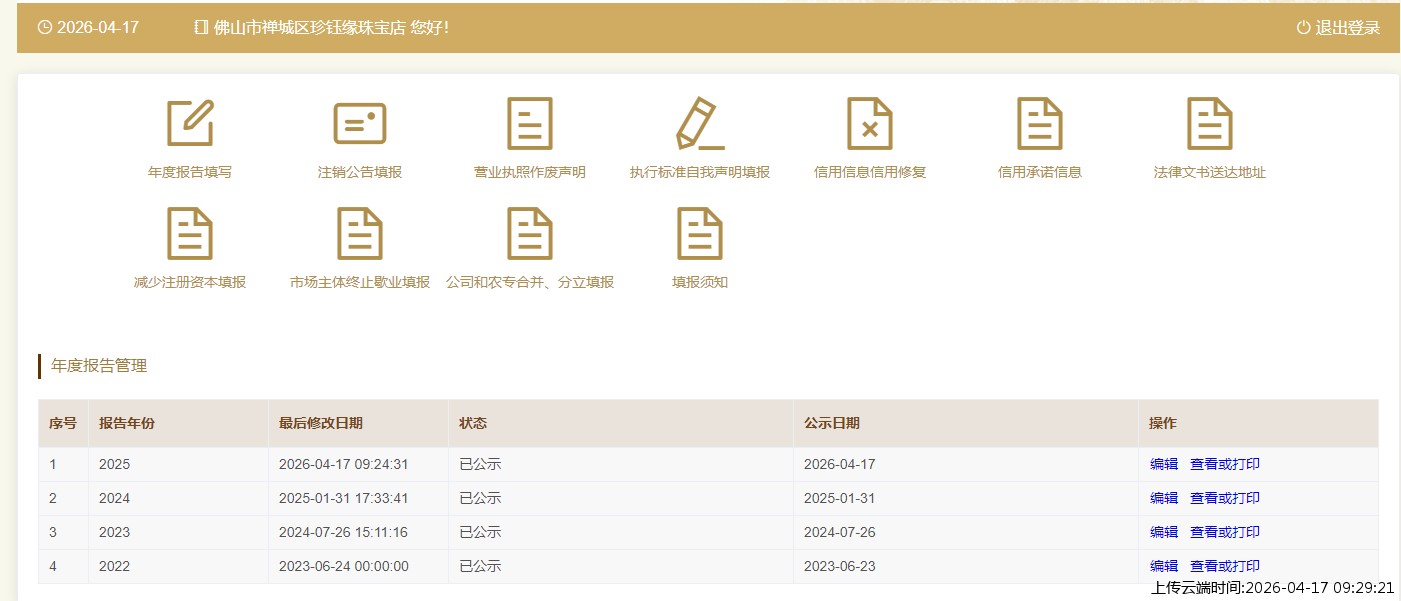Edit the 2025 annual report
The width and height of the screenshot is (1401, 601).
coord(1164,464)
